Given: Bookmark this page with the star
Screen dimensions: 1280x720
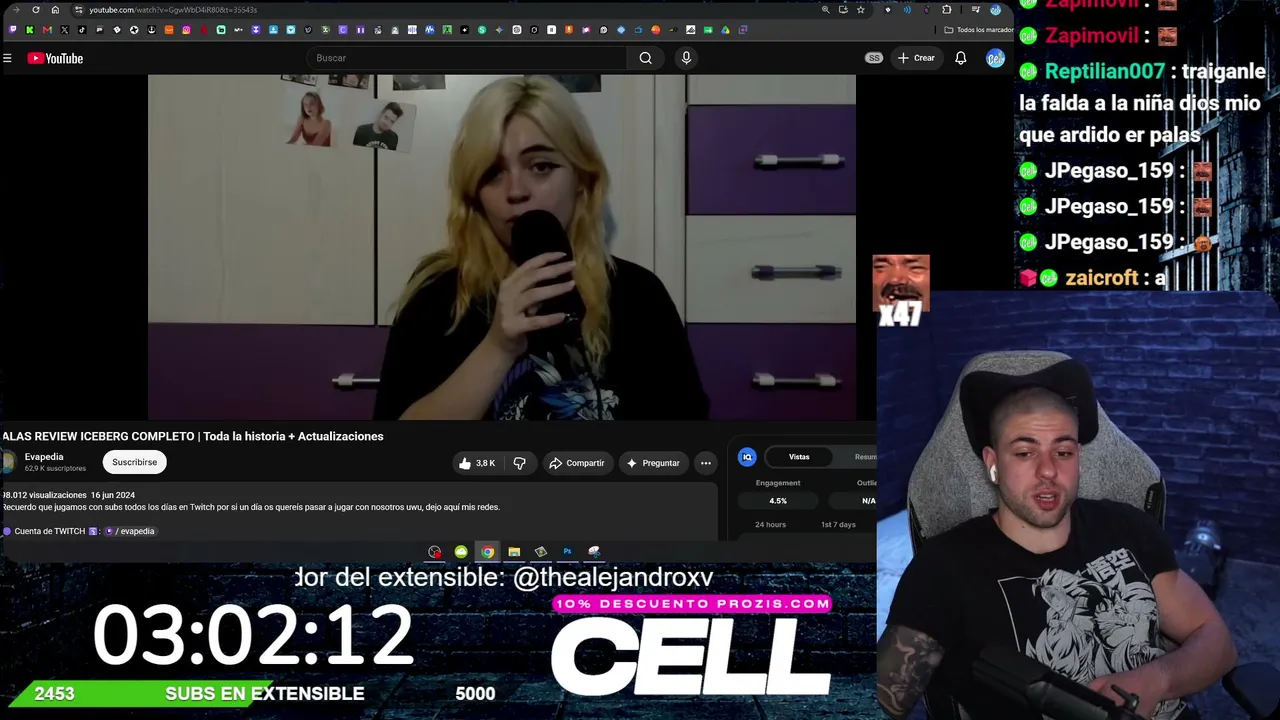Looking at the screenshot, I should (x=861, y=10).
